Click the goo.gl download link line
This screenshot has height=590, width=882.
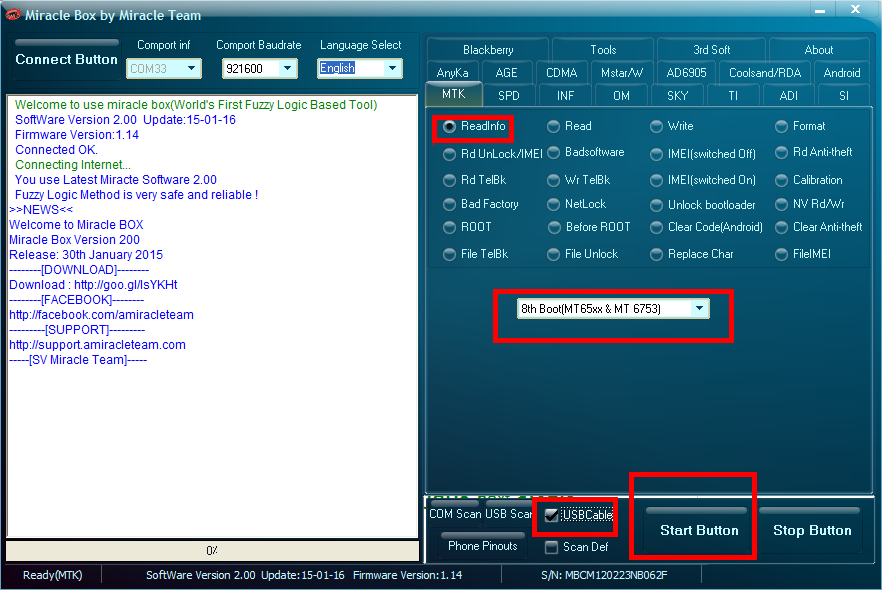point(93,285)
